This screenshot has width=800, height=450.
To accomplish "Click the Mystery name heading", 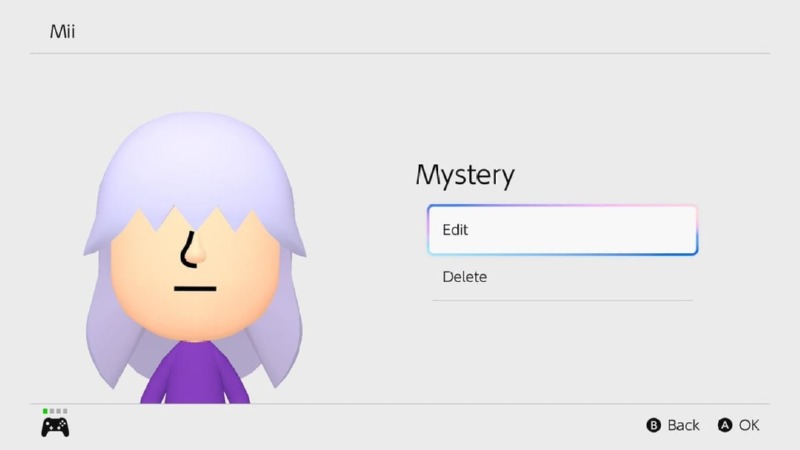I will coord(465,176).
